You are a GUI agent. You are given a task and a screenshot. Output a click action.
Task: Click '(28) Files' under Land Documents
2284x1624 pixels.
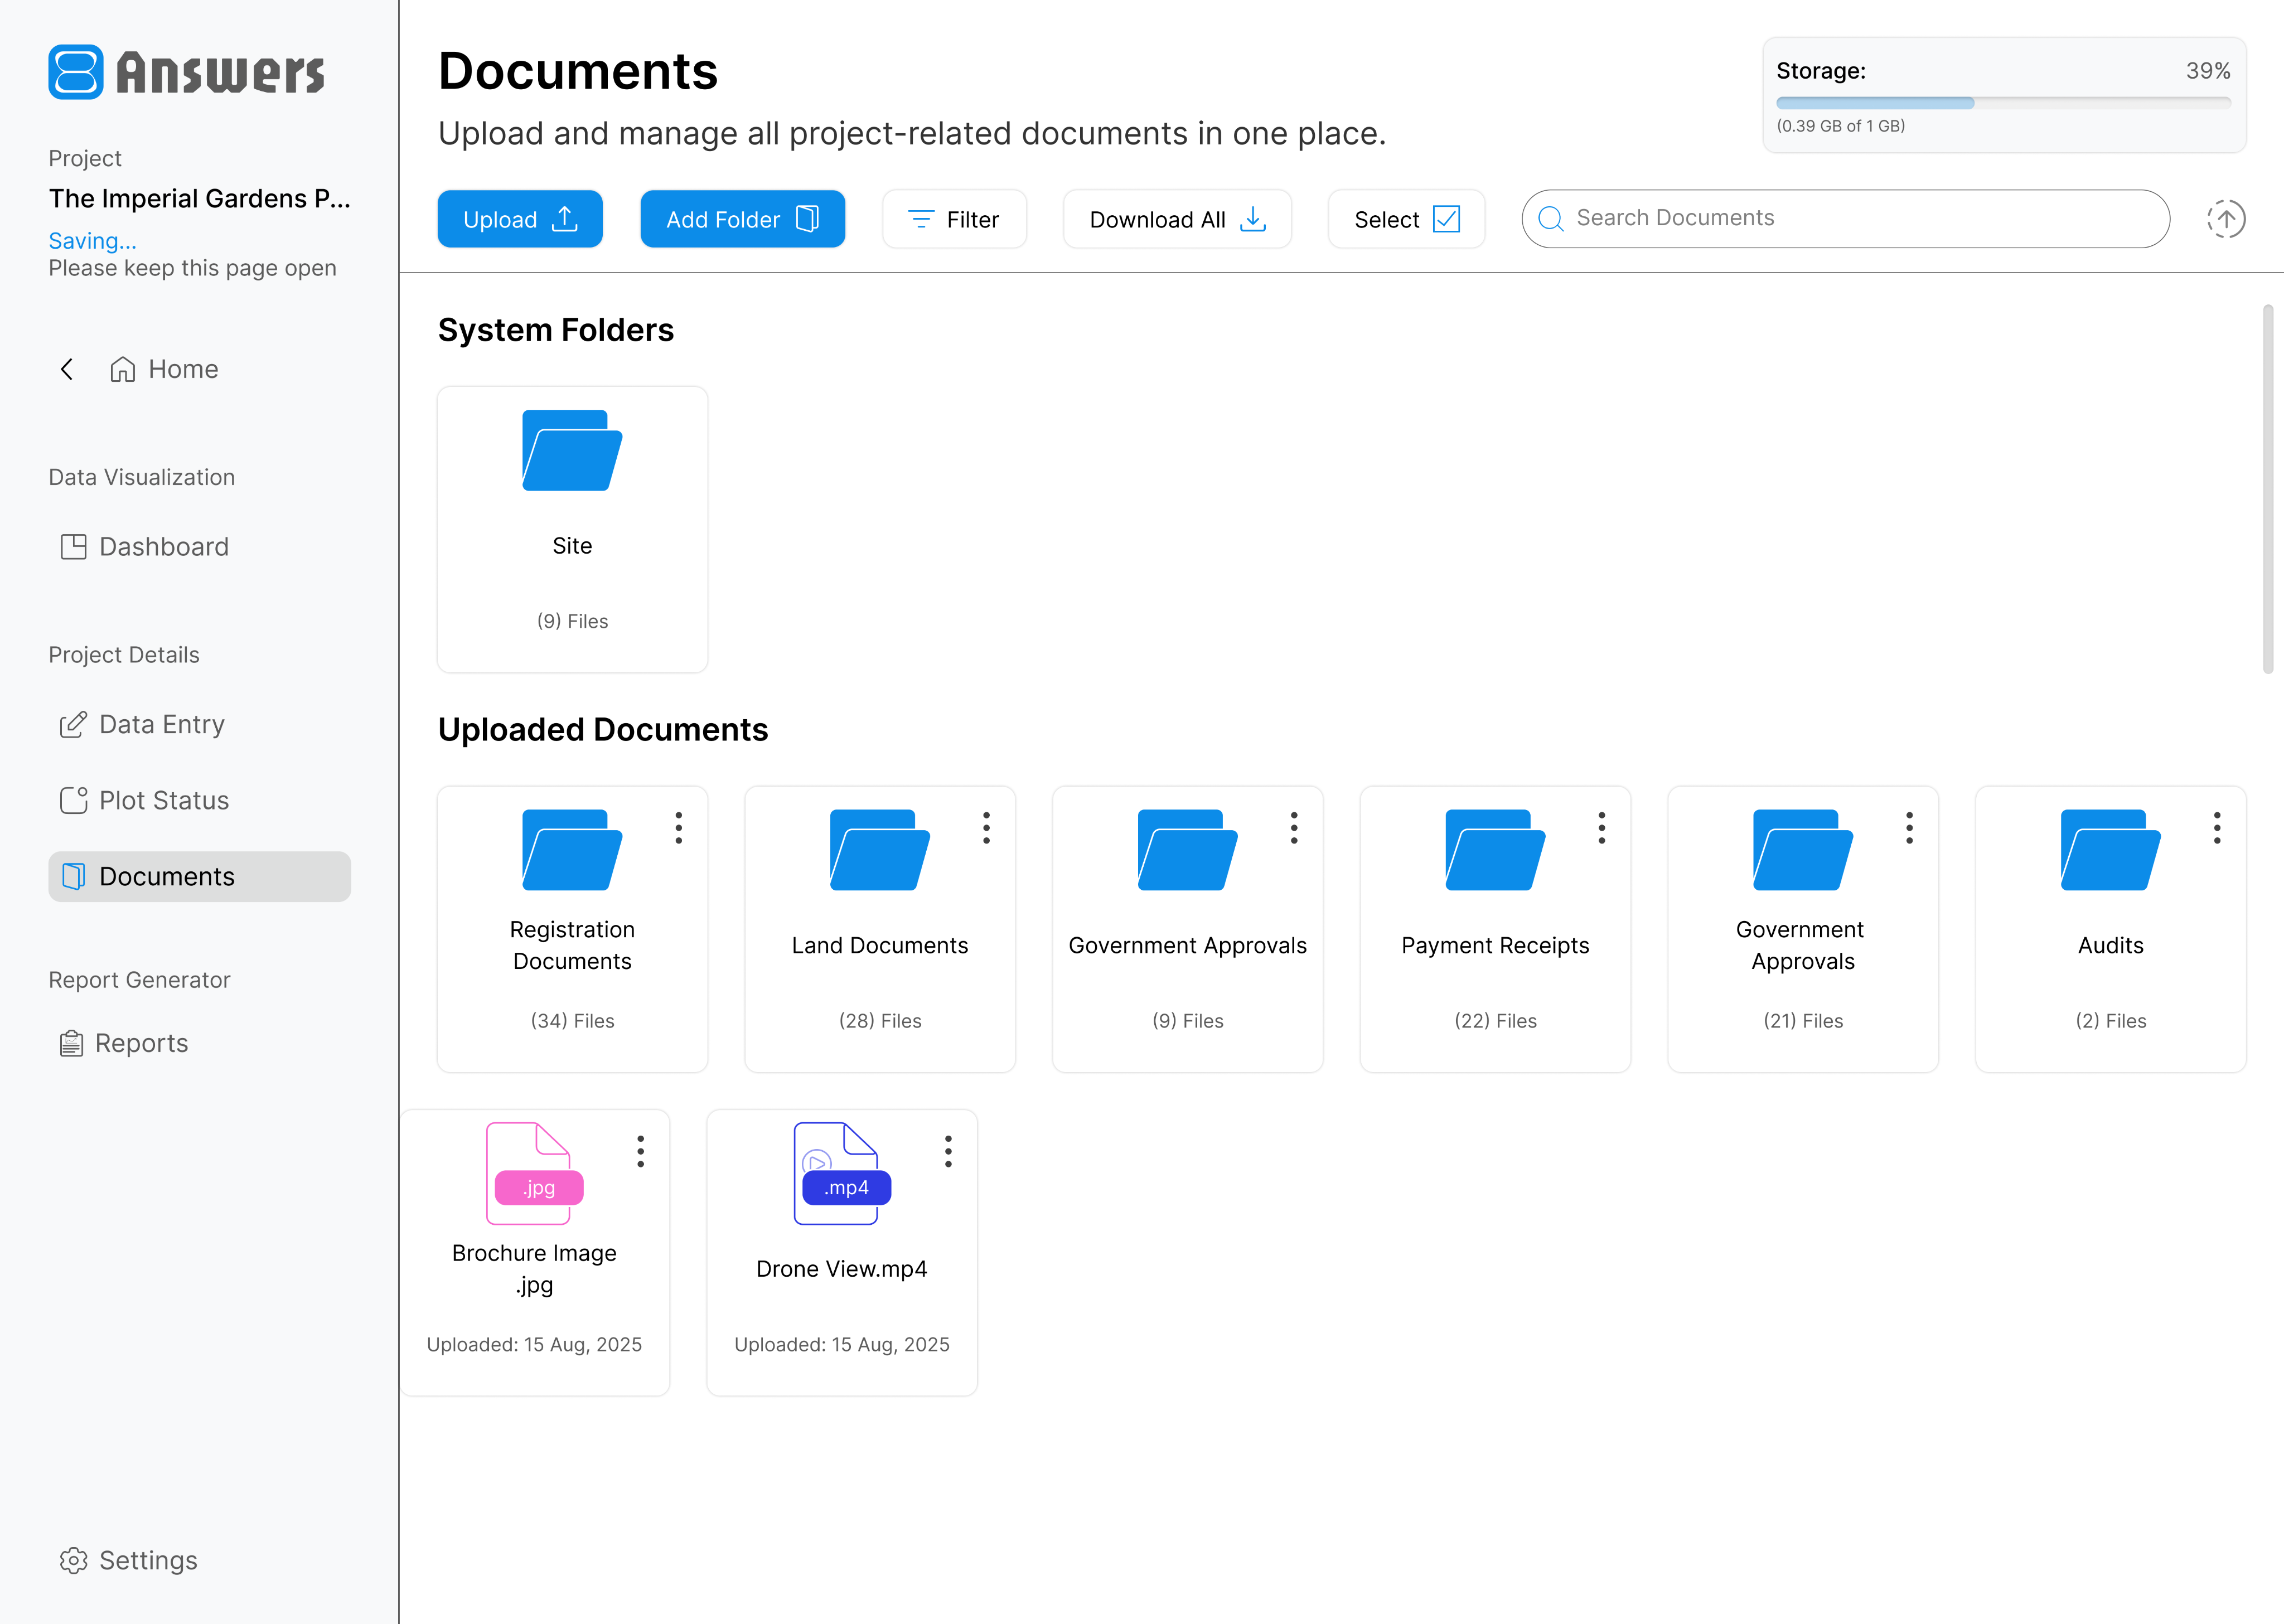(x=880, y=1021)
